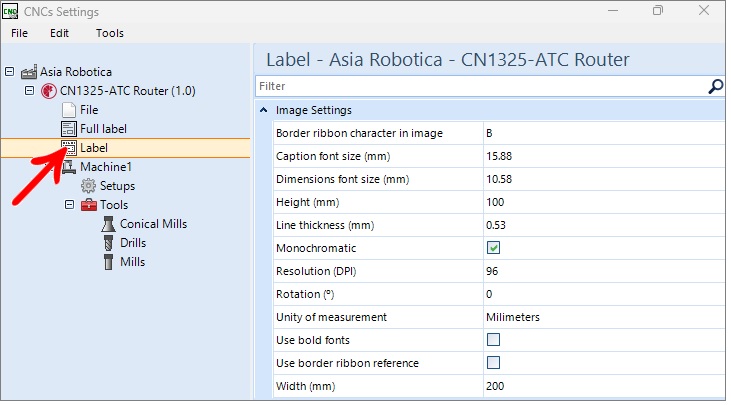Viewport: 731px width, 405px height.
Task: Edit Line thickness value 0.53
Action: click(x=604, y=225)
